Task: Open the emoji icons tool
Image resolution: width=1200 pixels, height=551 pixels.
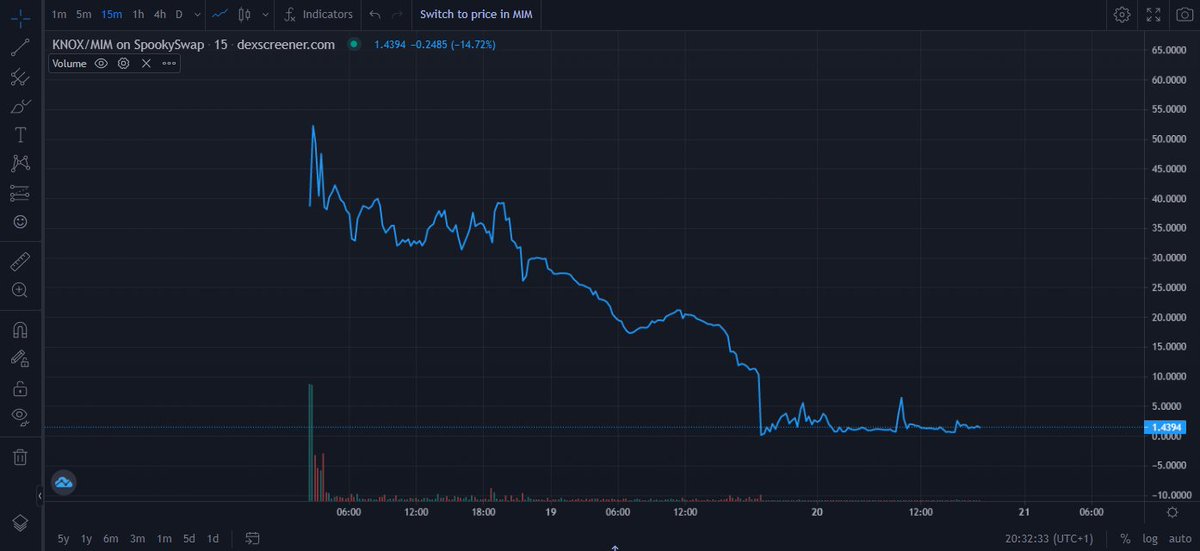Action: point(19,222)
